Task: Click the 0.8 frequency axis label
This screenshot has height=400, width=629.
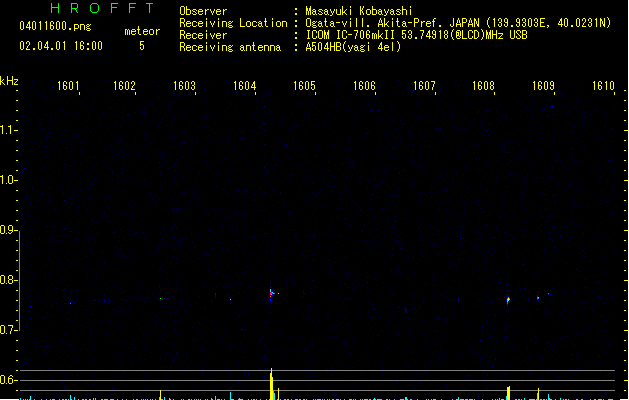Action: [7, 280]
